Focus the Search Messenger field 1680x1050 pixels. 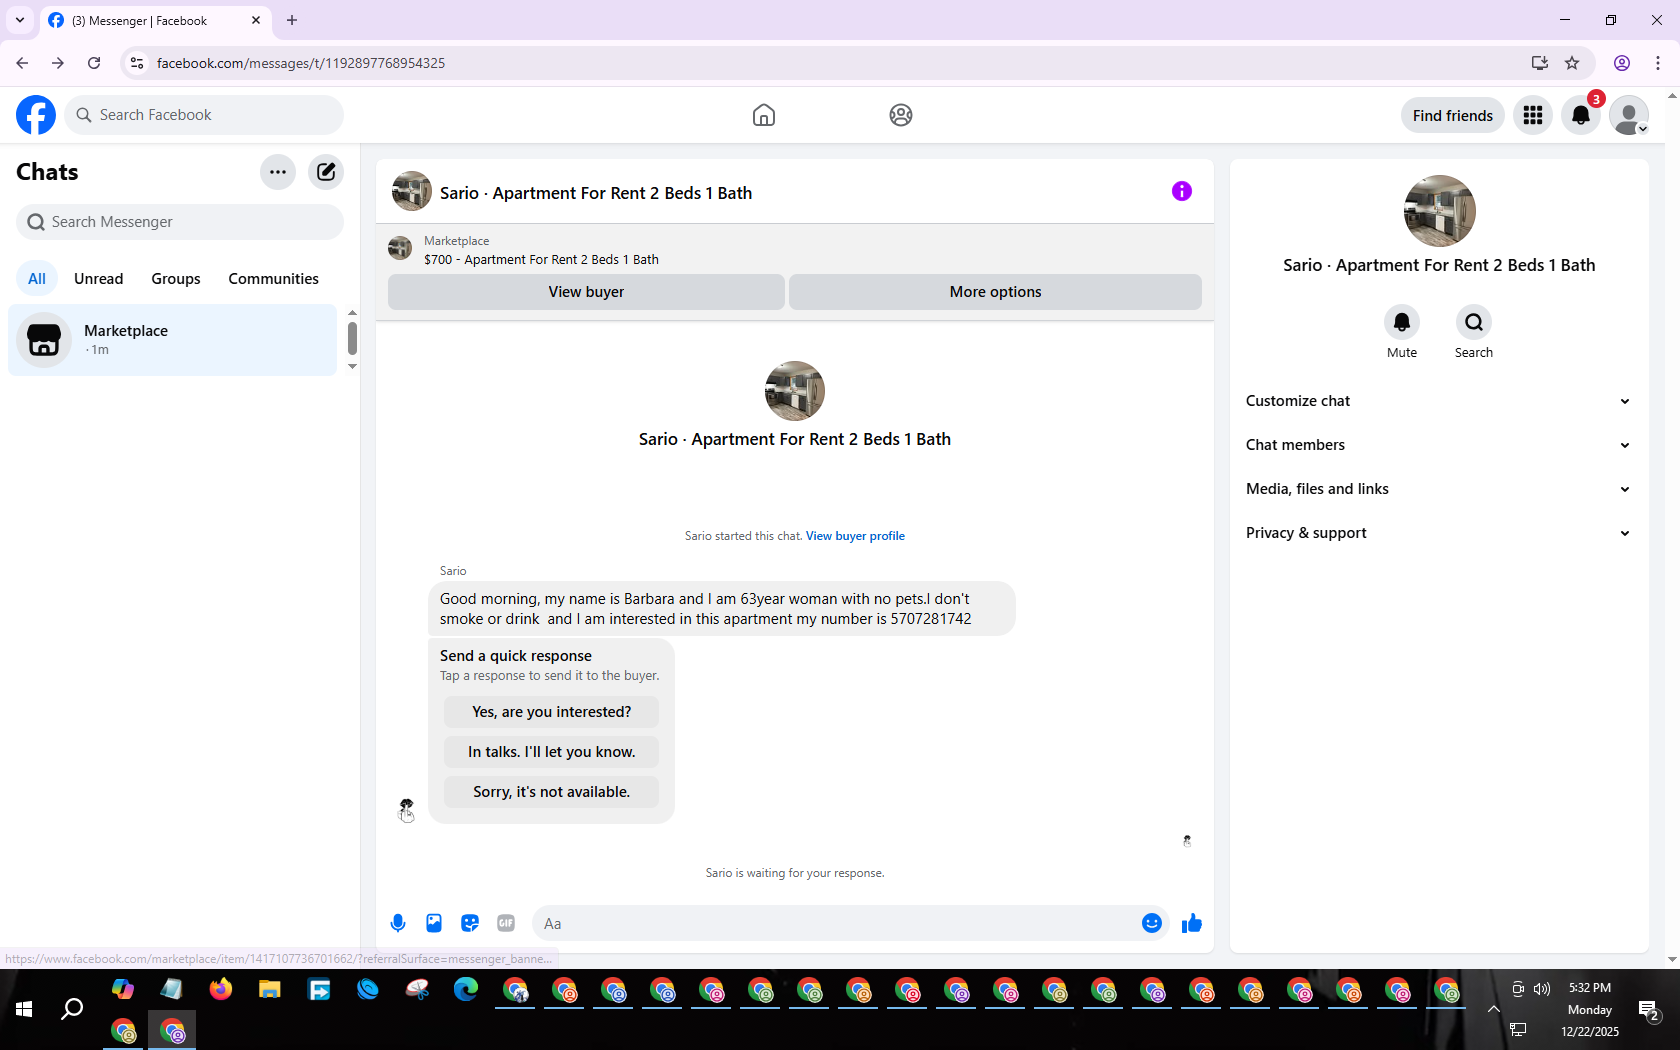(x=180, y=222)
